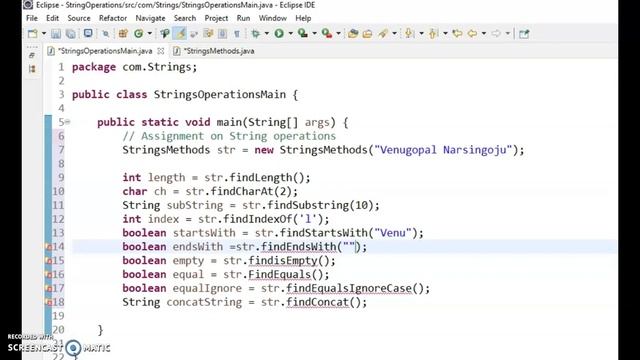Open the Project menu
The height and width of the screenshot is (360, 640).
(216, 18)
